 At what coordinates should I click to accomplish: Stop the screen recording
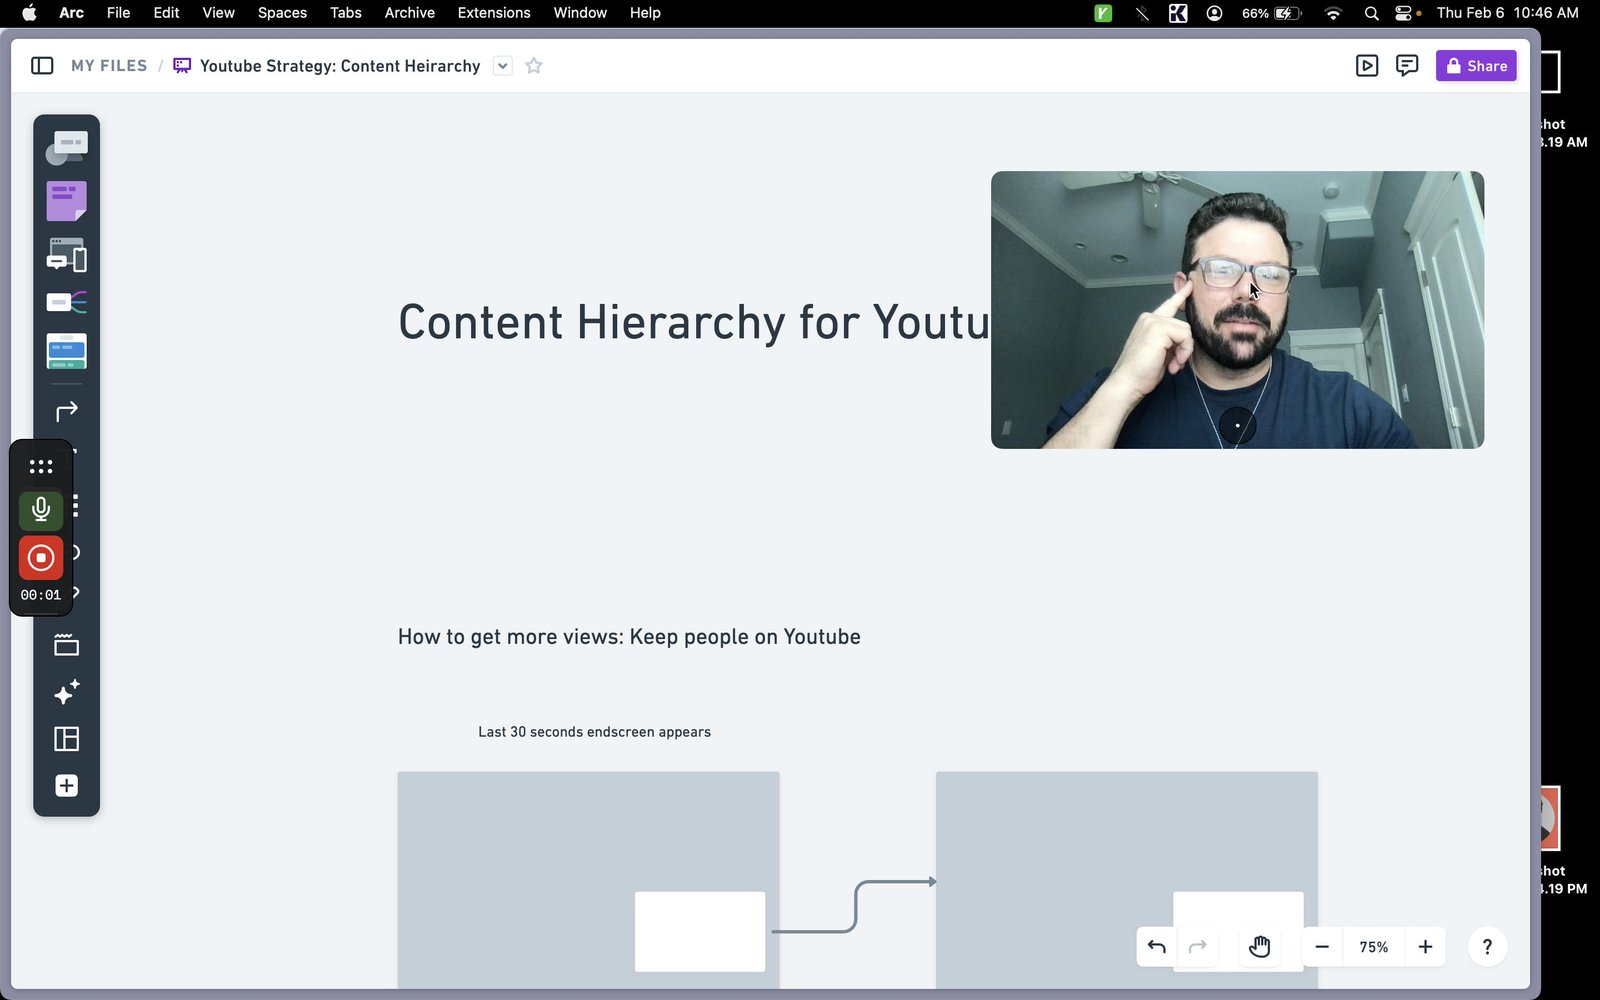point(41,558)
